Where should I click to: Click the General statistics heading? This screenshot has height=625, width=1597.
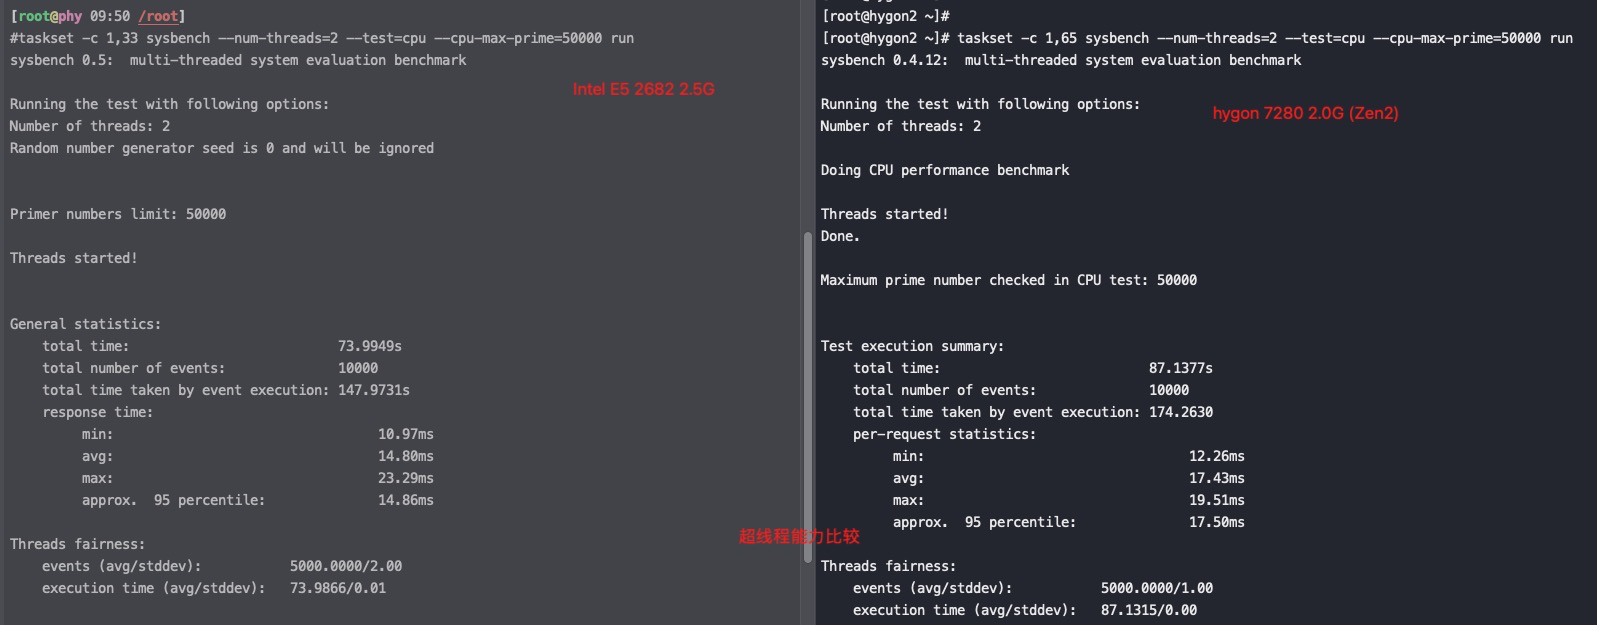click(x=85, y=324)
